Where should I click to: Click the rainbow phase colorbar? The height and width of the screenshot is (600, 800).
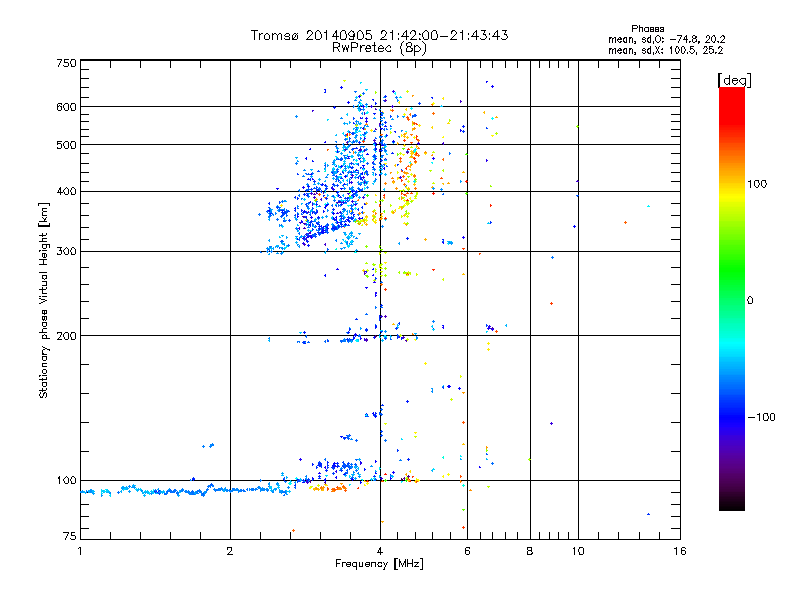coord(732,299)
